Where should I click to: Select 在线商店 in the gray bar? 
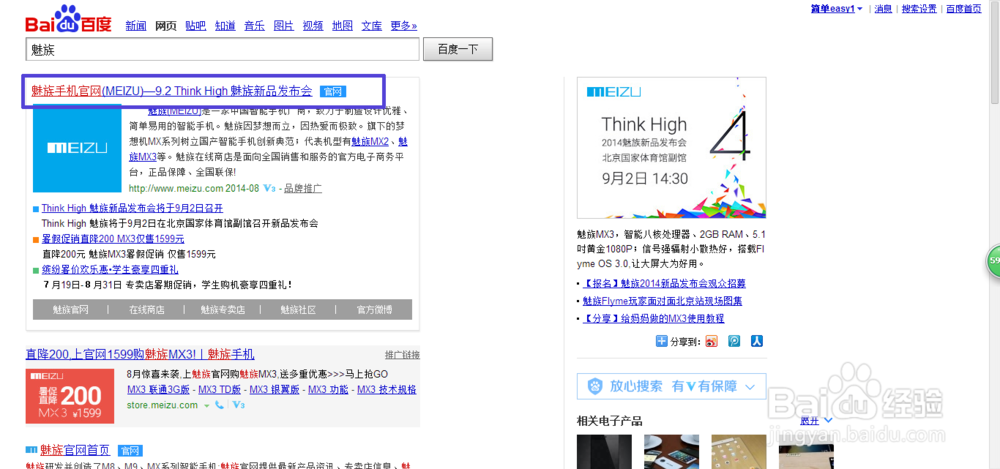[147, 309]
